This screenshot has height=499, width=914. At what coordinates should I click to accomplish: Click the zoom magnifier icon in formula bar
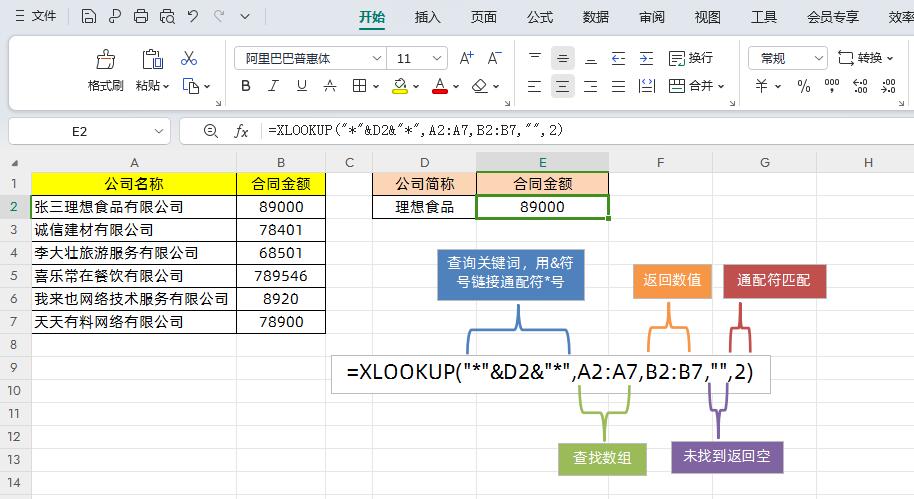tap(210, 131)
